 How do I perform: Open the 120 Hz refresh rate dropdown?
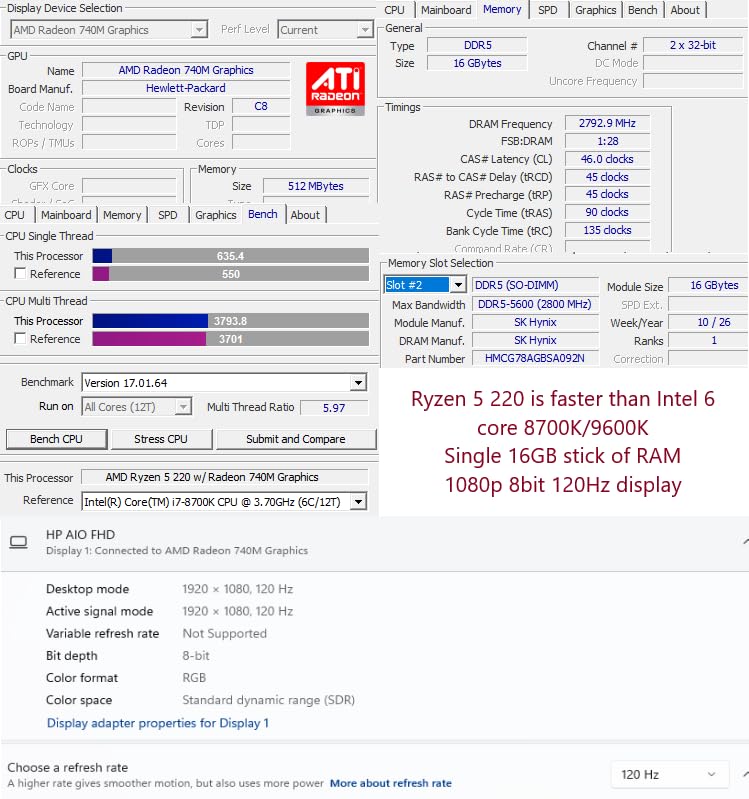click(x=670, y=775)
